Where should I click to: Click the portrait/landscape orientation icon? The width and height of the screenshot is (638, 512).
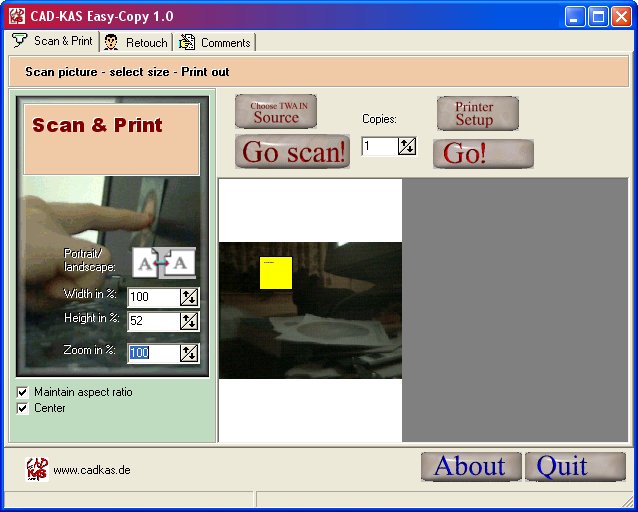pos(164,263)
